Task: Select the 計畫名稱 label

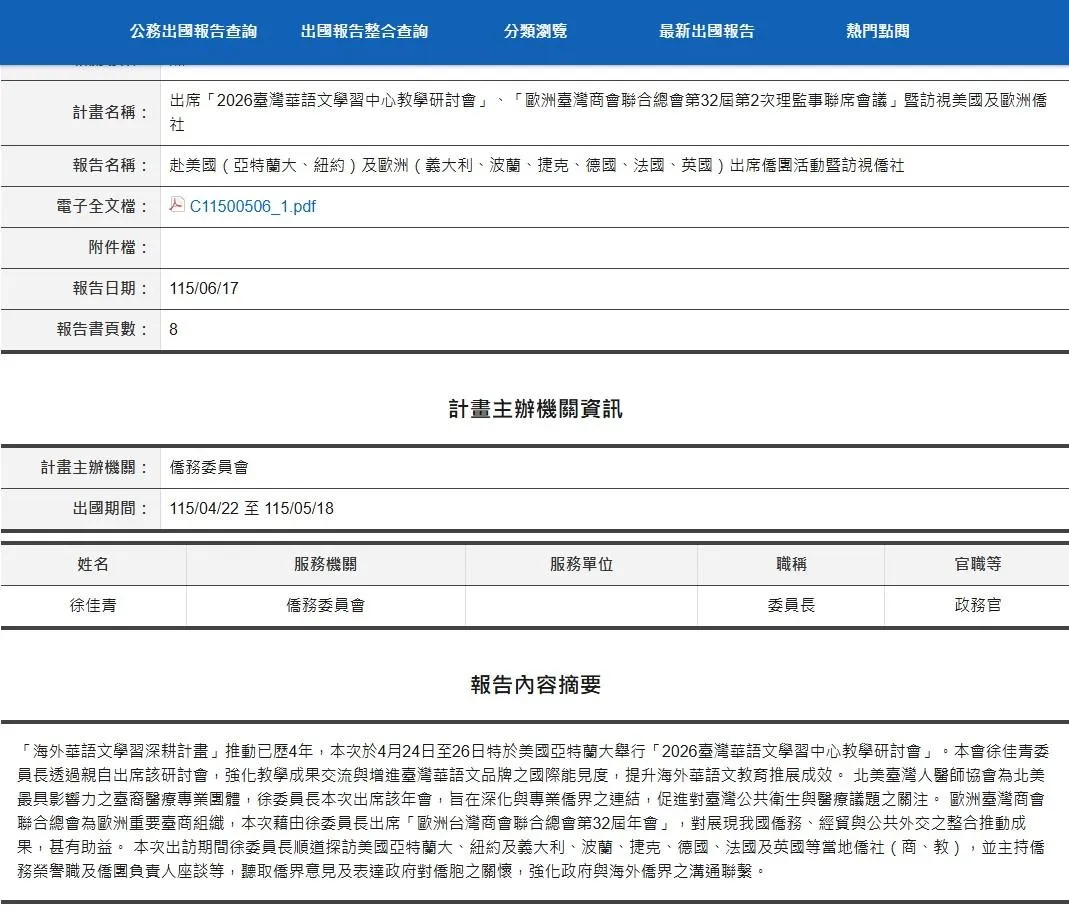Action: click(x=110, y=112)
